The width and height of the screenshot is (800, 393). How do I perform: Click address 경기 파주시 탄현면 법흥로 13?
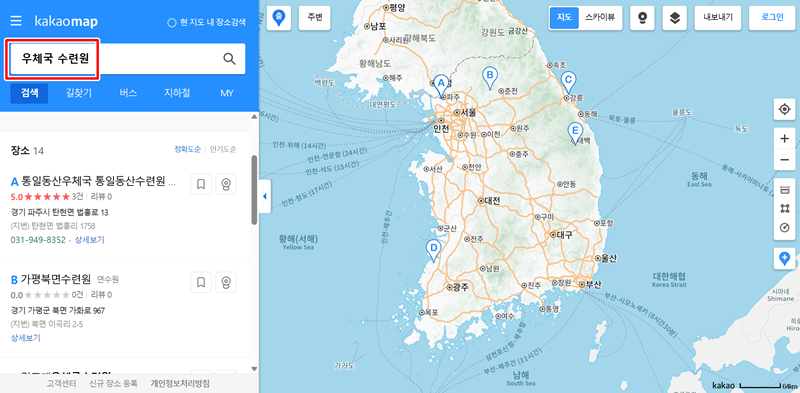[59, 212]
